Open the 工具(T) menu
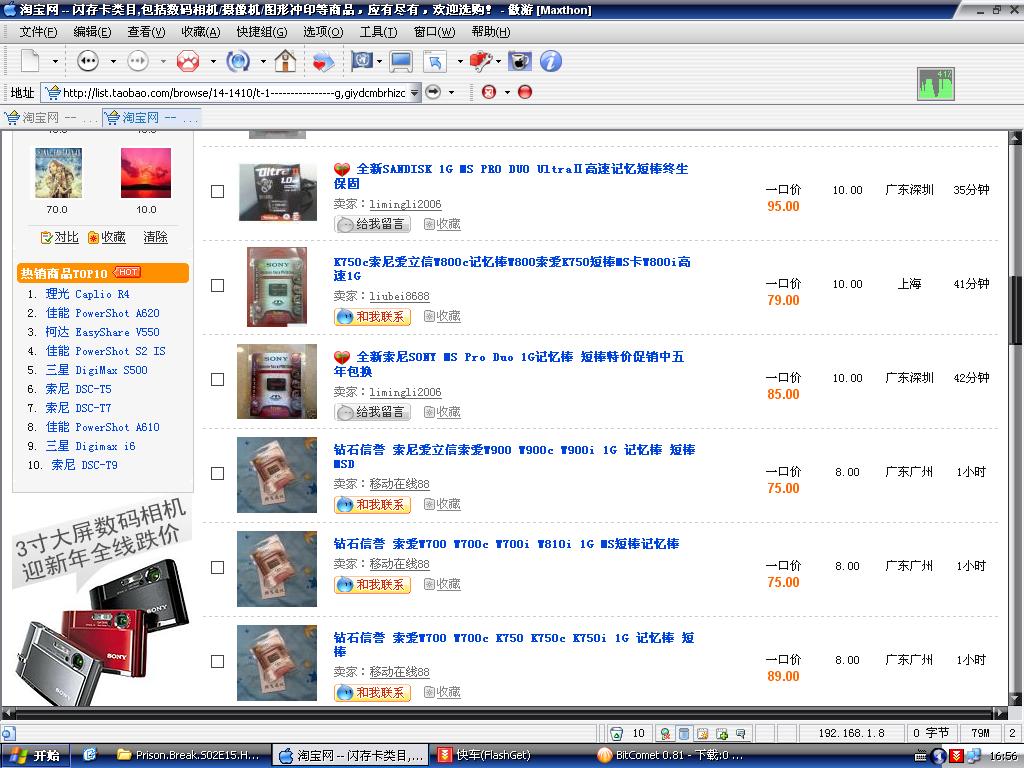The image size is (1024, 768). pyautogui.click(x=378, y=32)
